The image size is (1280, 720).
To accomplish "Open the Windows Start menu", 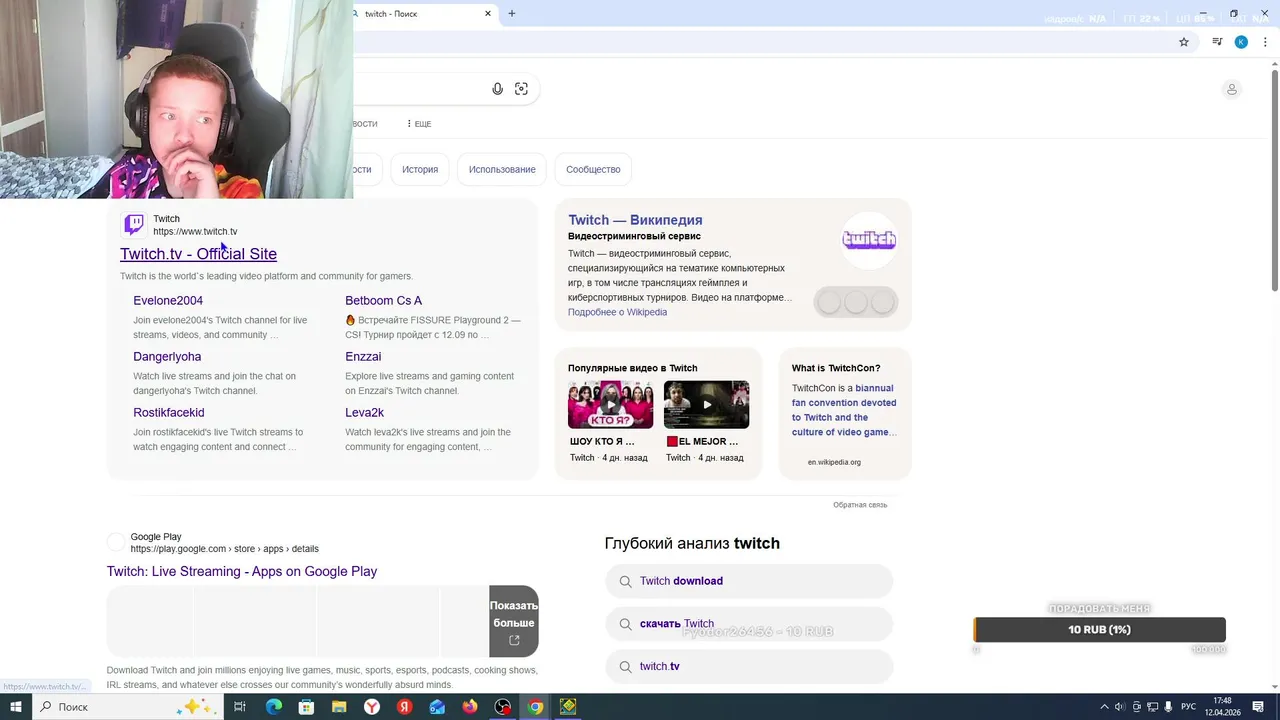I will [15, 707].
